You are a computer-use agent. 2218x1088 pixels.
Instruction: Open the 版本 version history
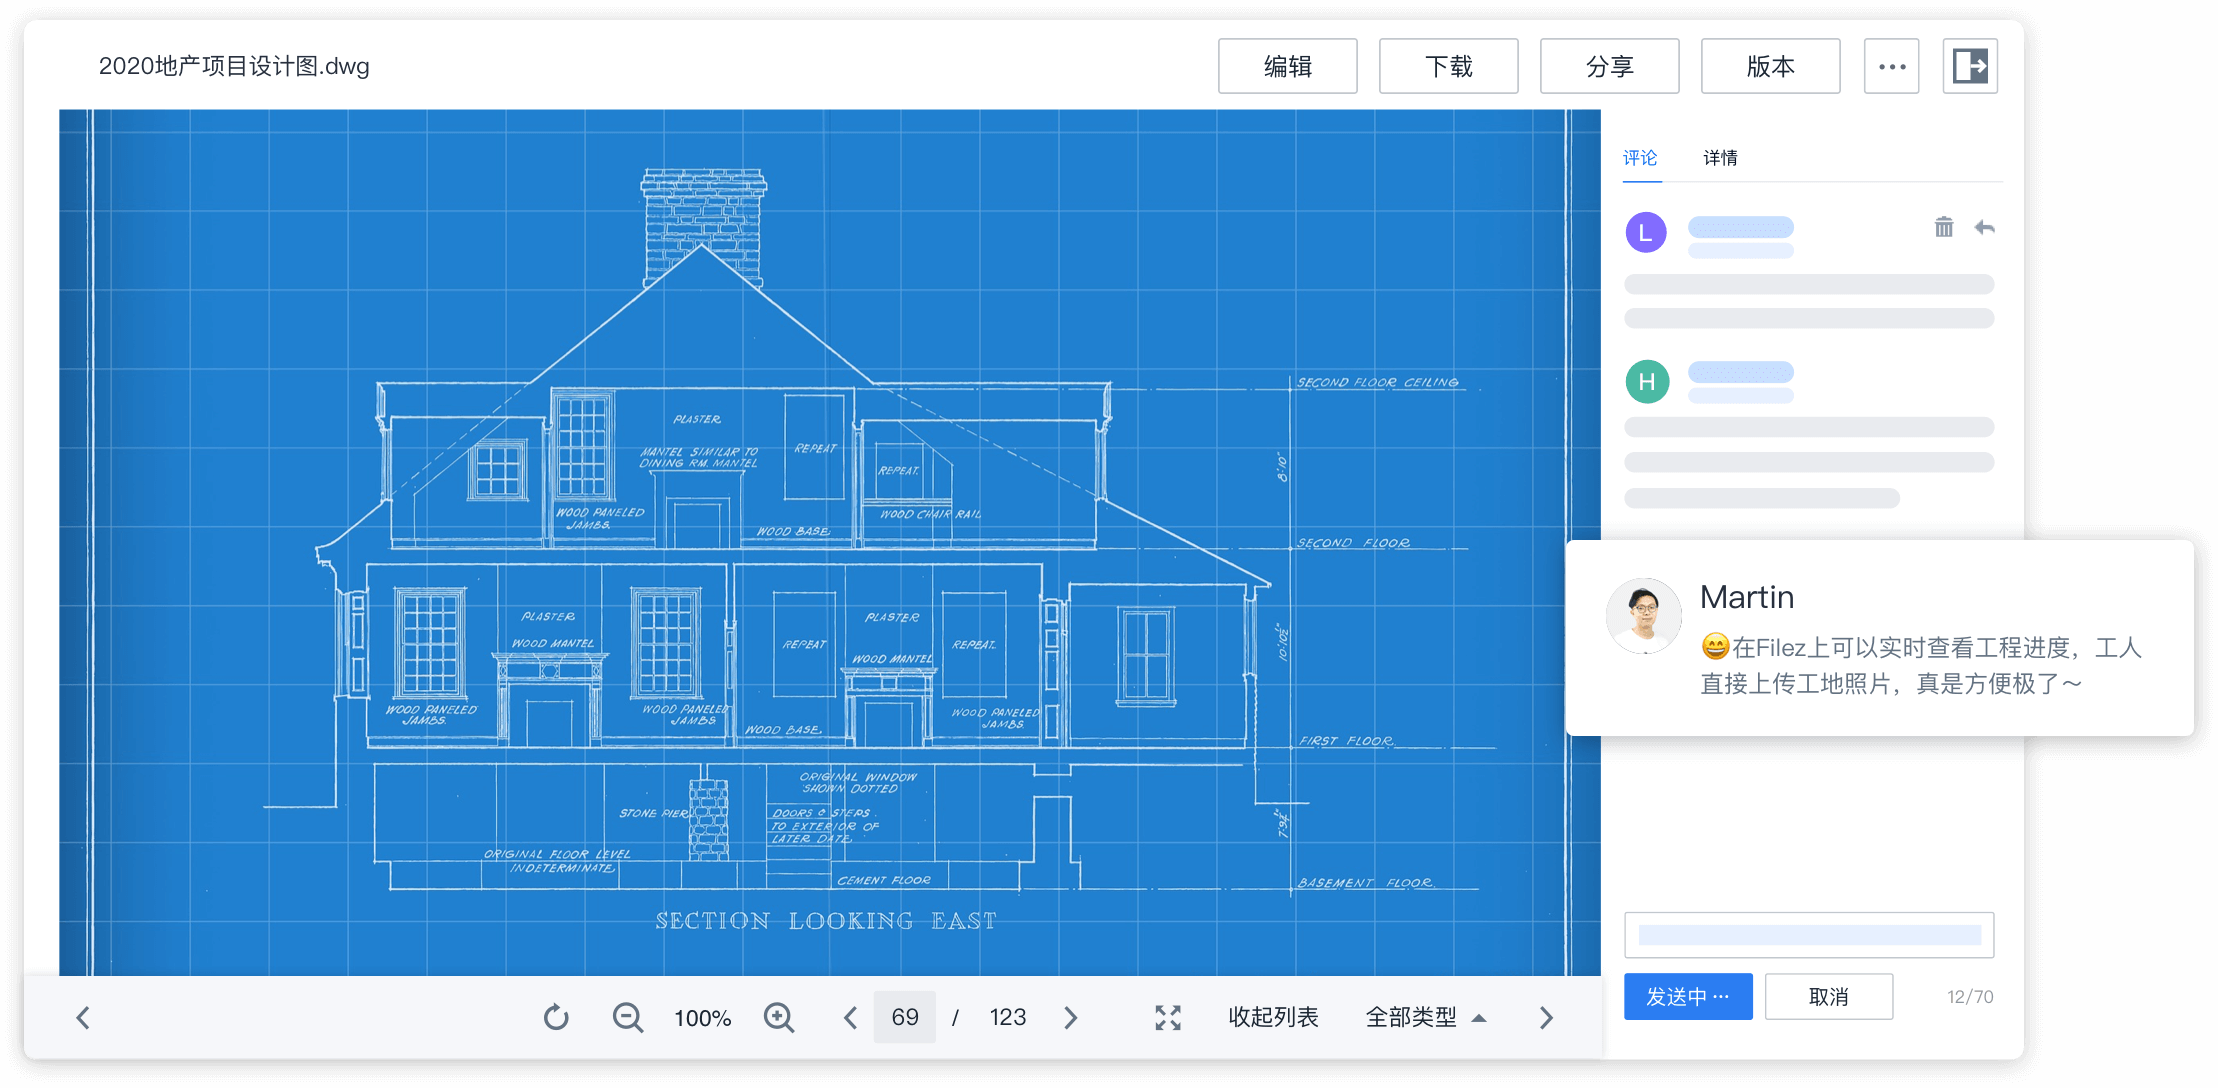[1770, 66]
